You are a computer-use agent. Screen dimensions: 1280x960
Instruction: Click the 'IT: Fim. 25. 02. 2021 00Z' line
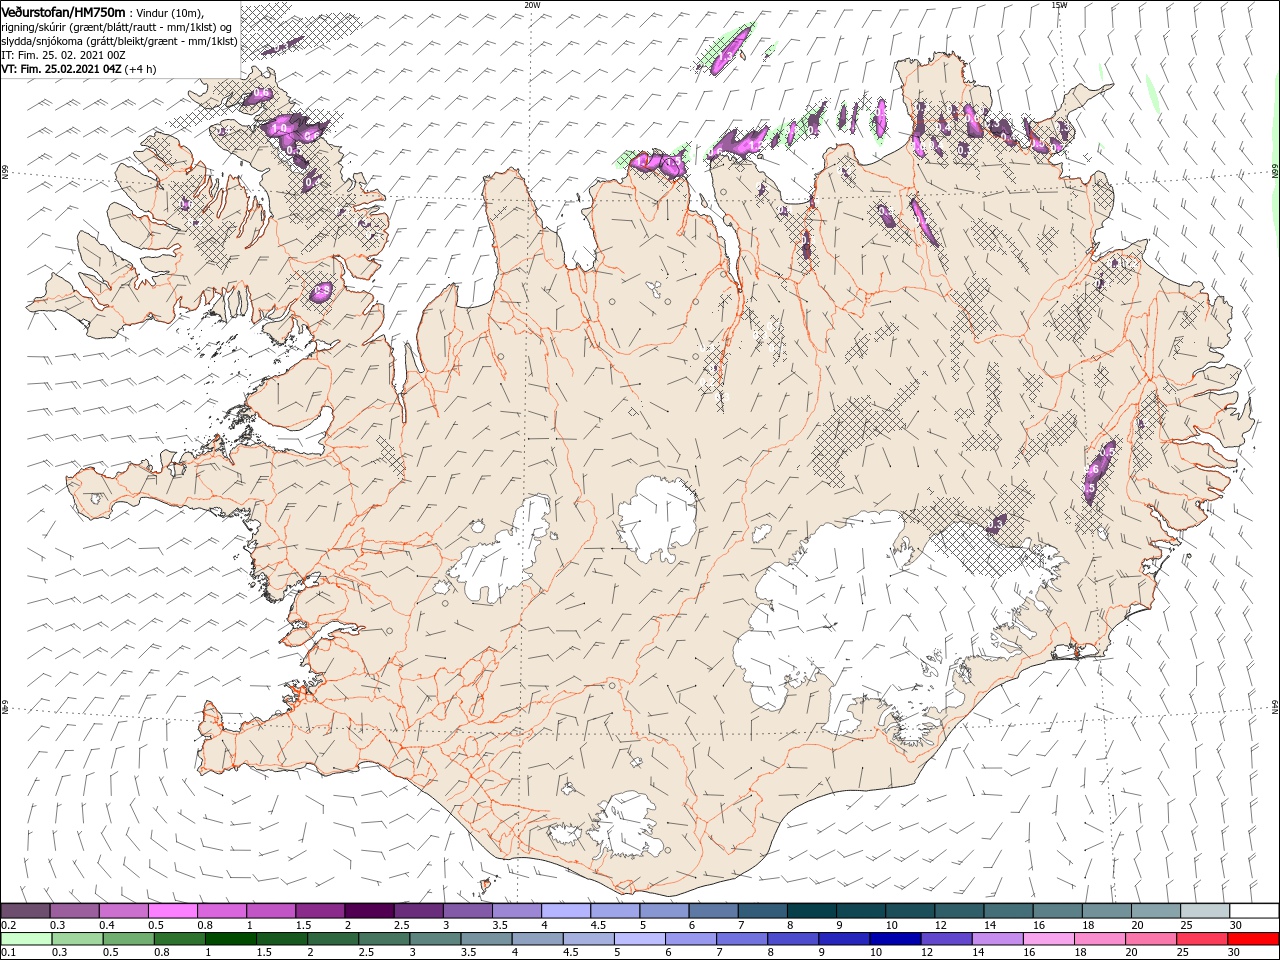(63, 55)
